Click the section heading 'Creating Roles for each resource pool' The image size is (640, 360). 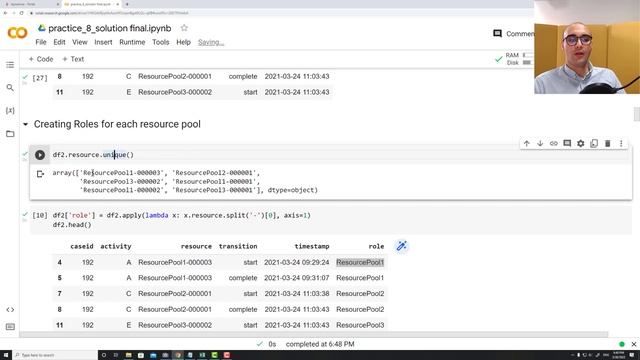coord(117,124)
